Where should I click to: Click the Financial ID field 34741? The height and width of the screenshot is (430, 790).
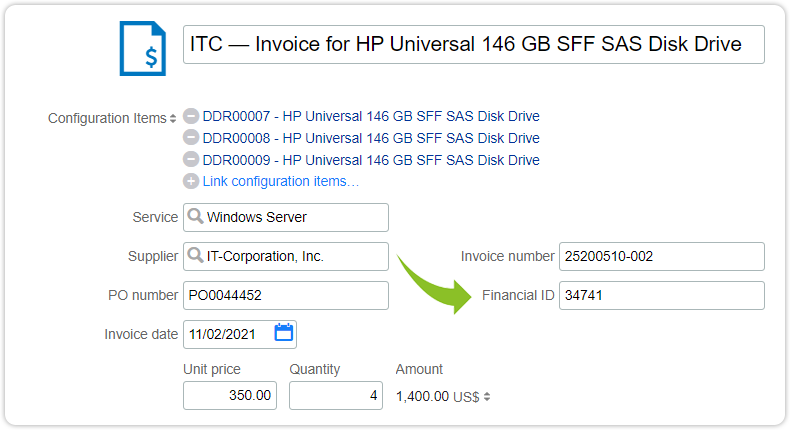[662, 295]
